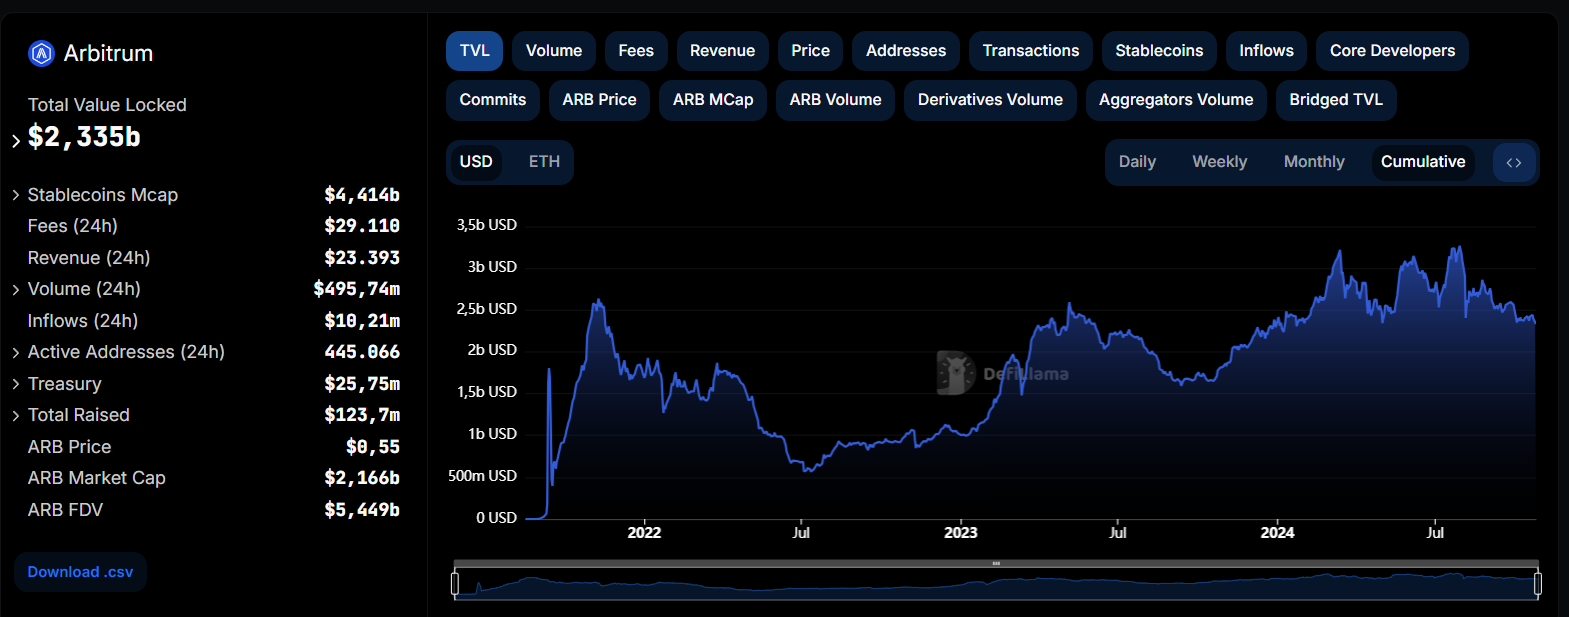1569x617 pixels.
Task: Click the 2022 x-axis label
Action: click(644, 533)
